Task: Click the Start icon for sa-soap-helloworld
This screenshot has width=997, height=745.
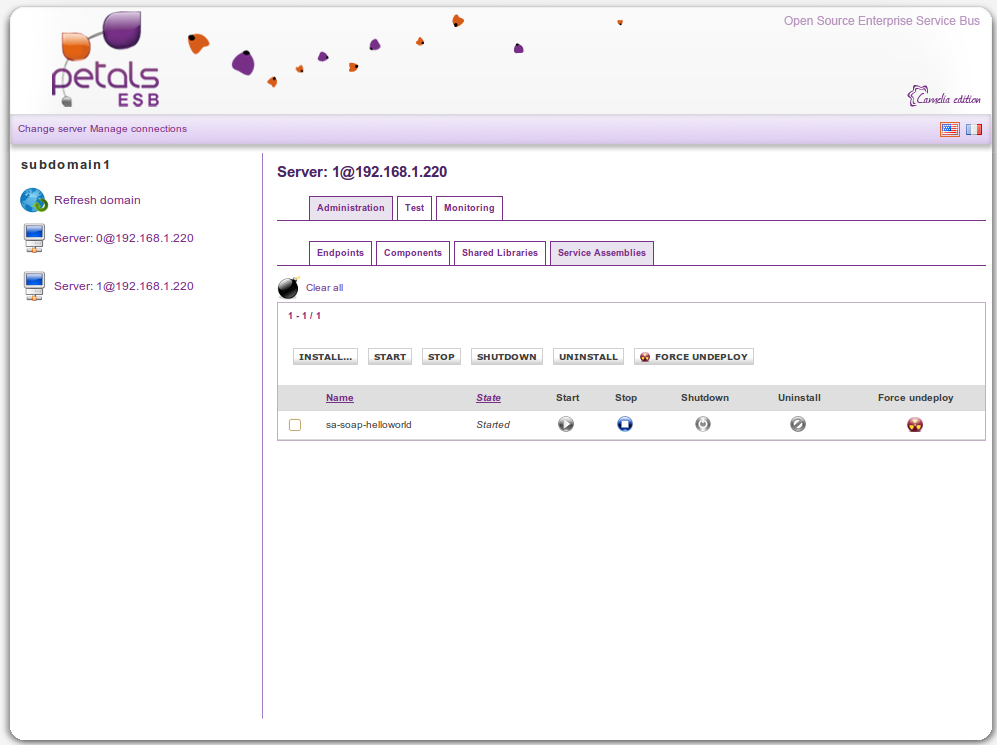Action: 566,424
